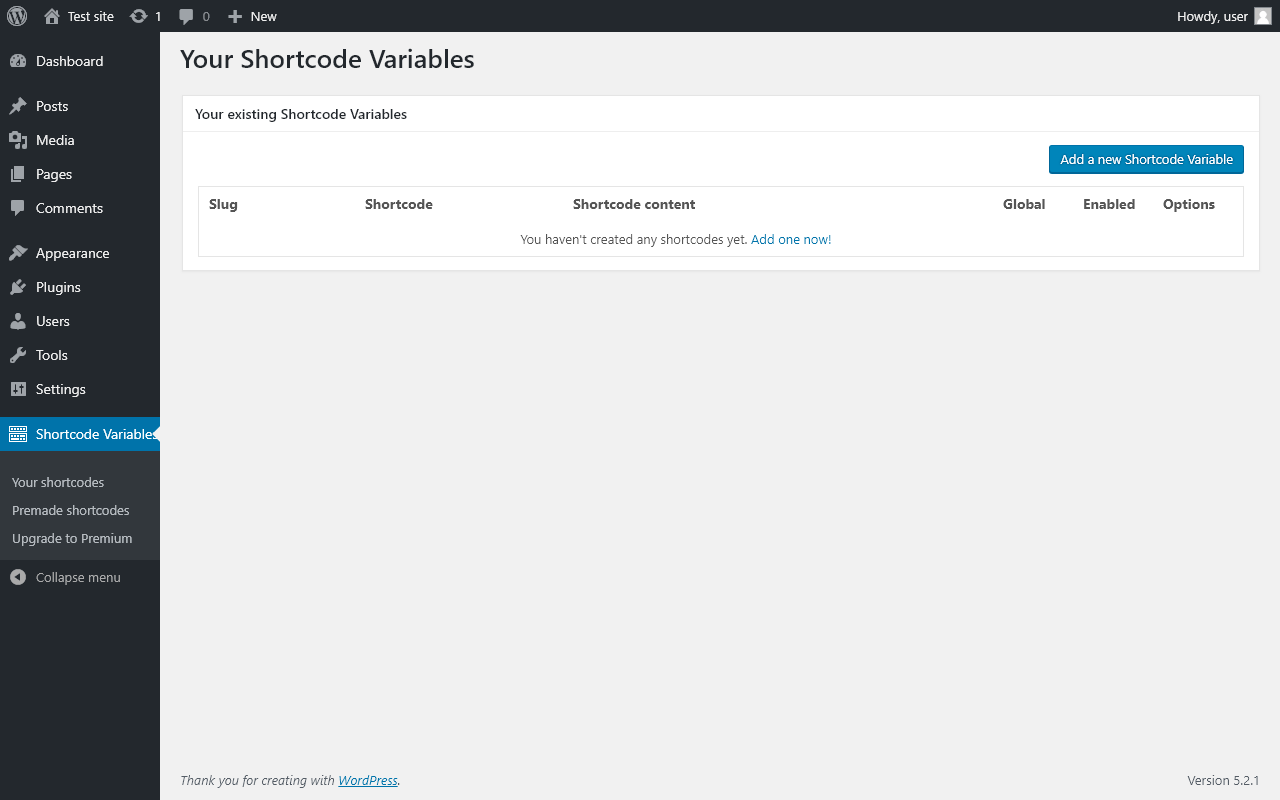
Task: Click the Shortcode content column header
Action: point(634,204)
